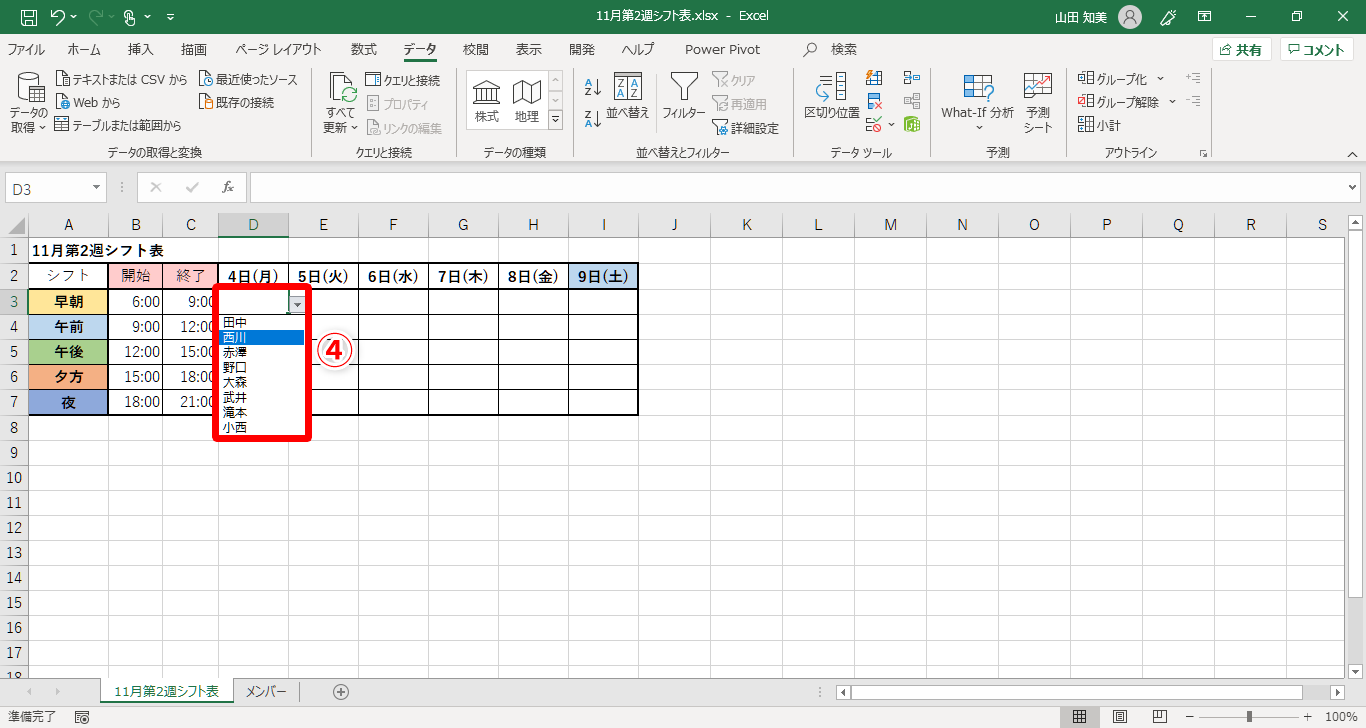
Task: Open 最近使ったソース
Action: [248, 79]
